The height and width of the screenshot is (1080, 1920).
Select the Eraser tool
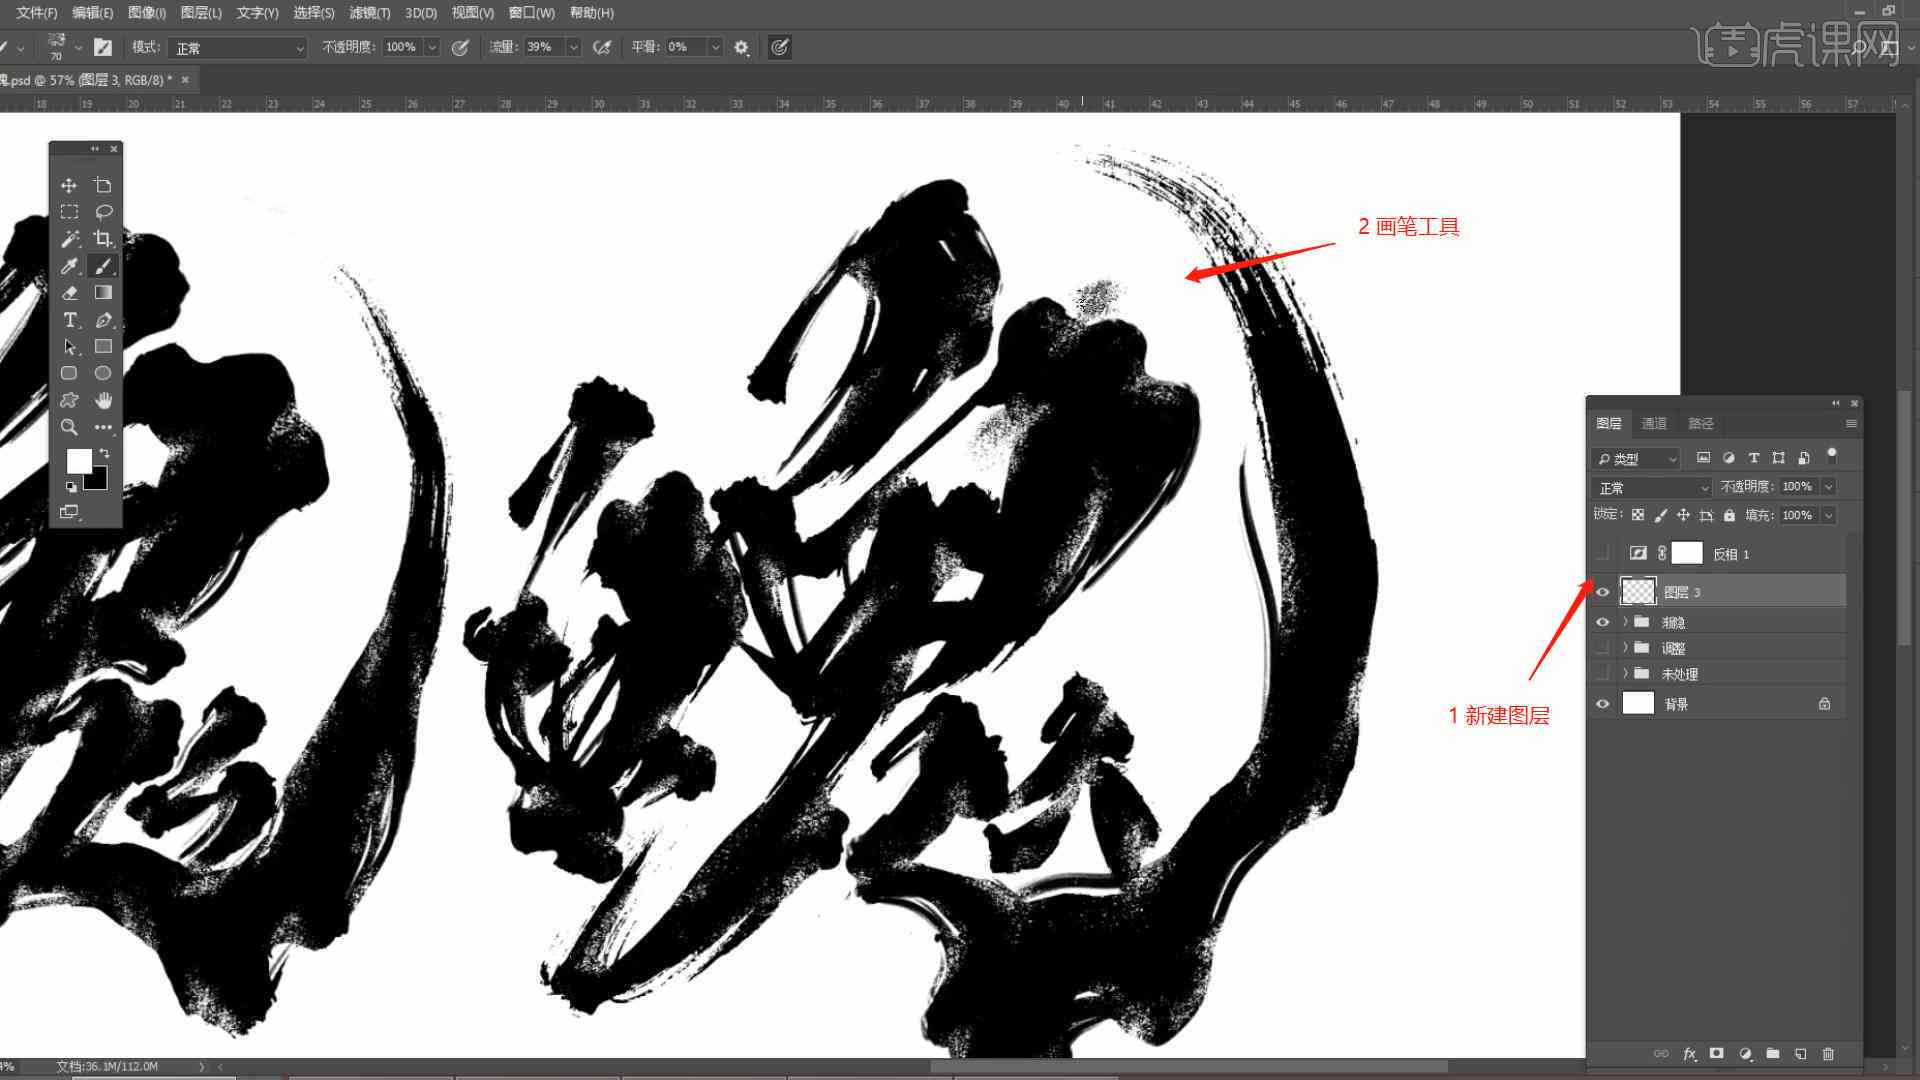click(x=69, y=293)
